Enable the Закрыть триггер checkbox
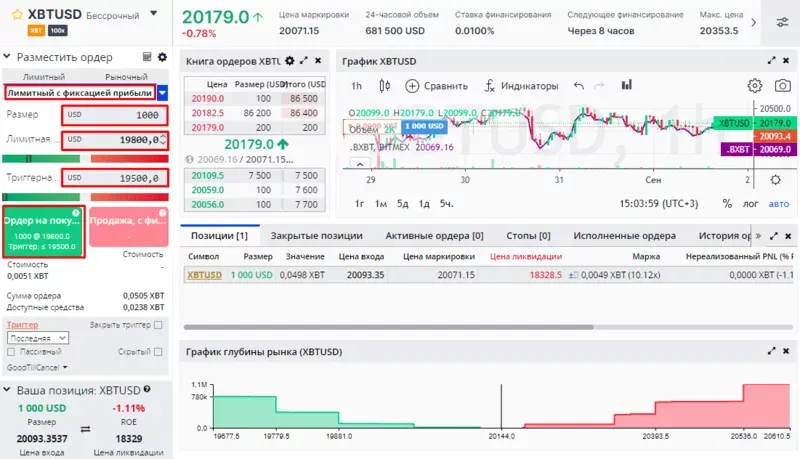The width and height of the screenshot is (800, 459). coord(158,325)
